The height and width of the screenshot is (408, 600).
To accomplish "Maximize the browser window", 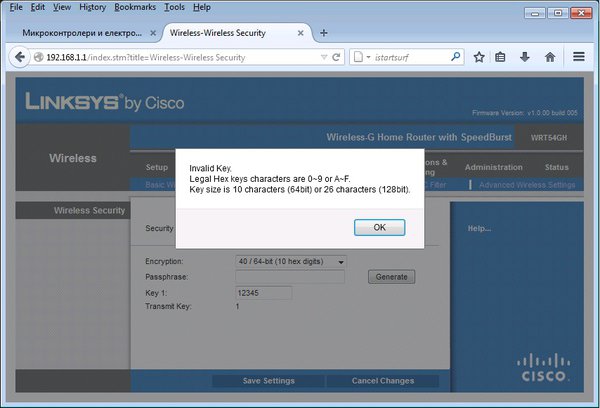I will [558, 13].
